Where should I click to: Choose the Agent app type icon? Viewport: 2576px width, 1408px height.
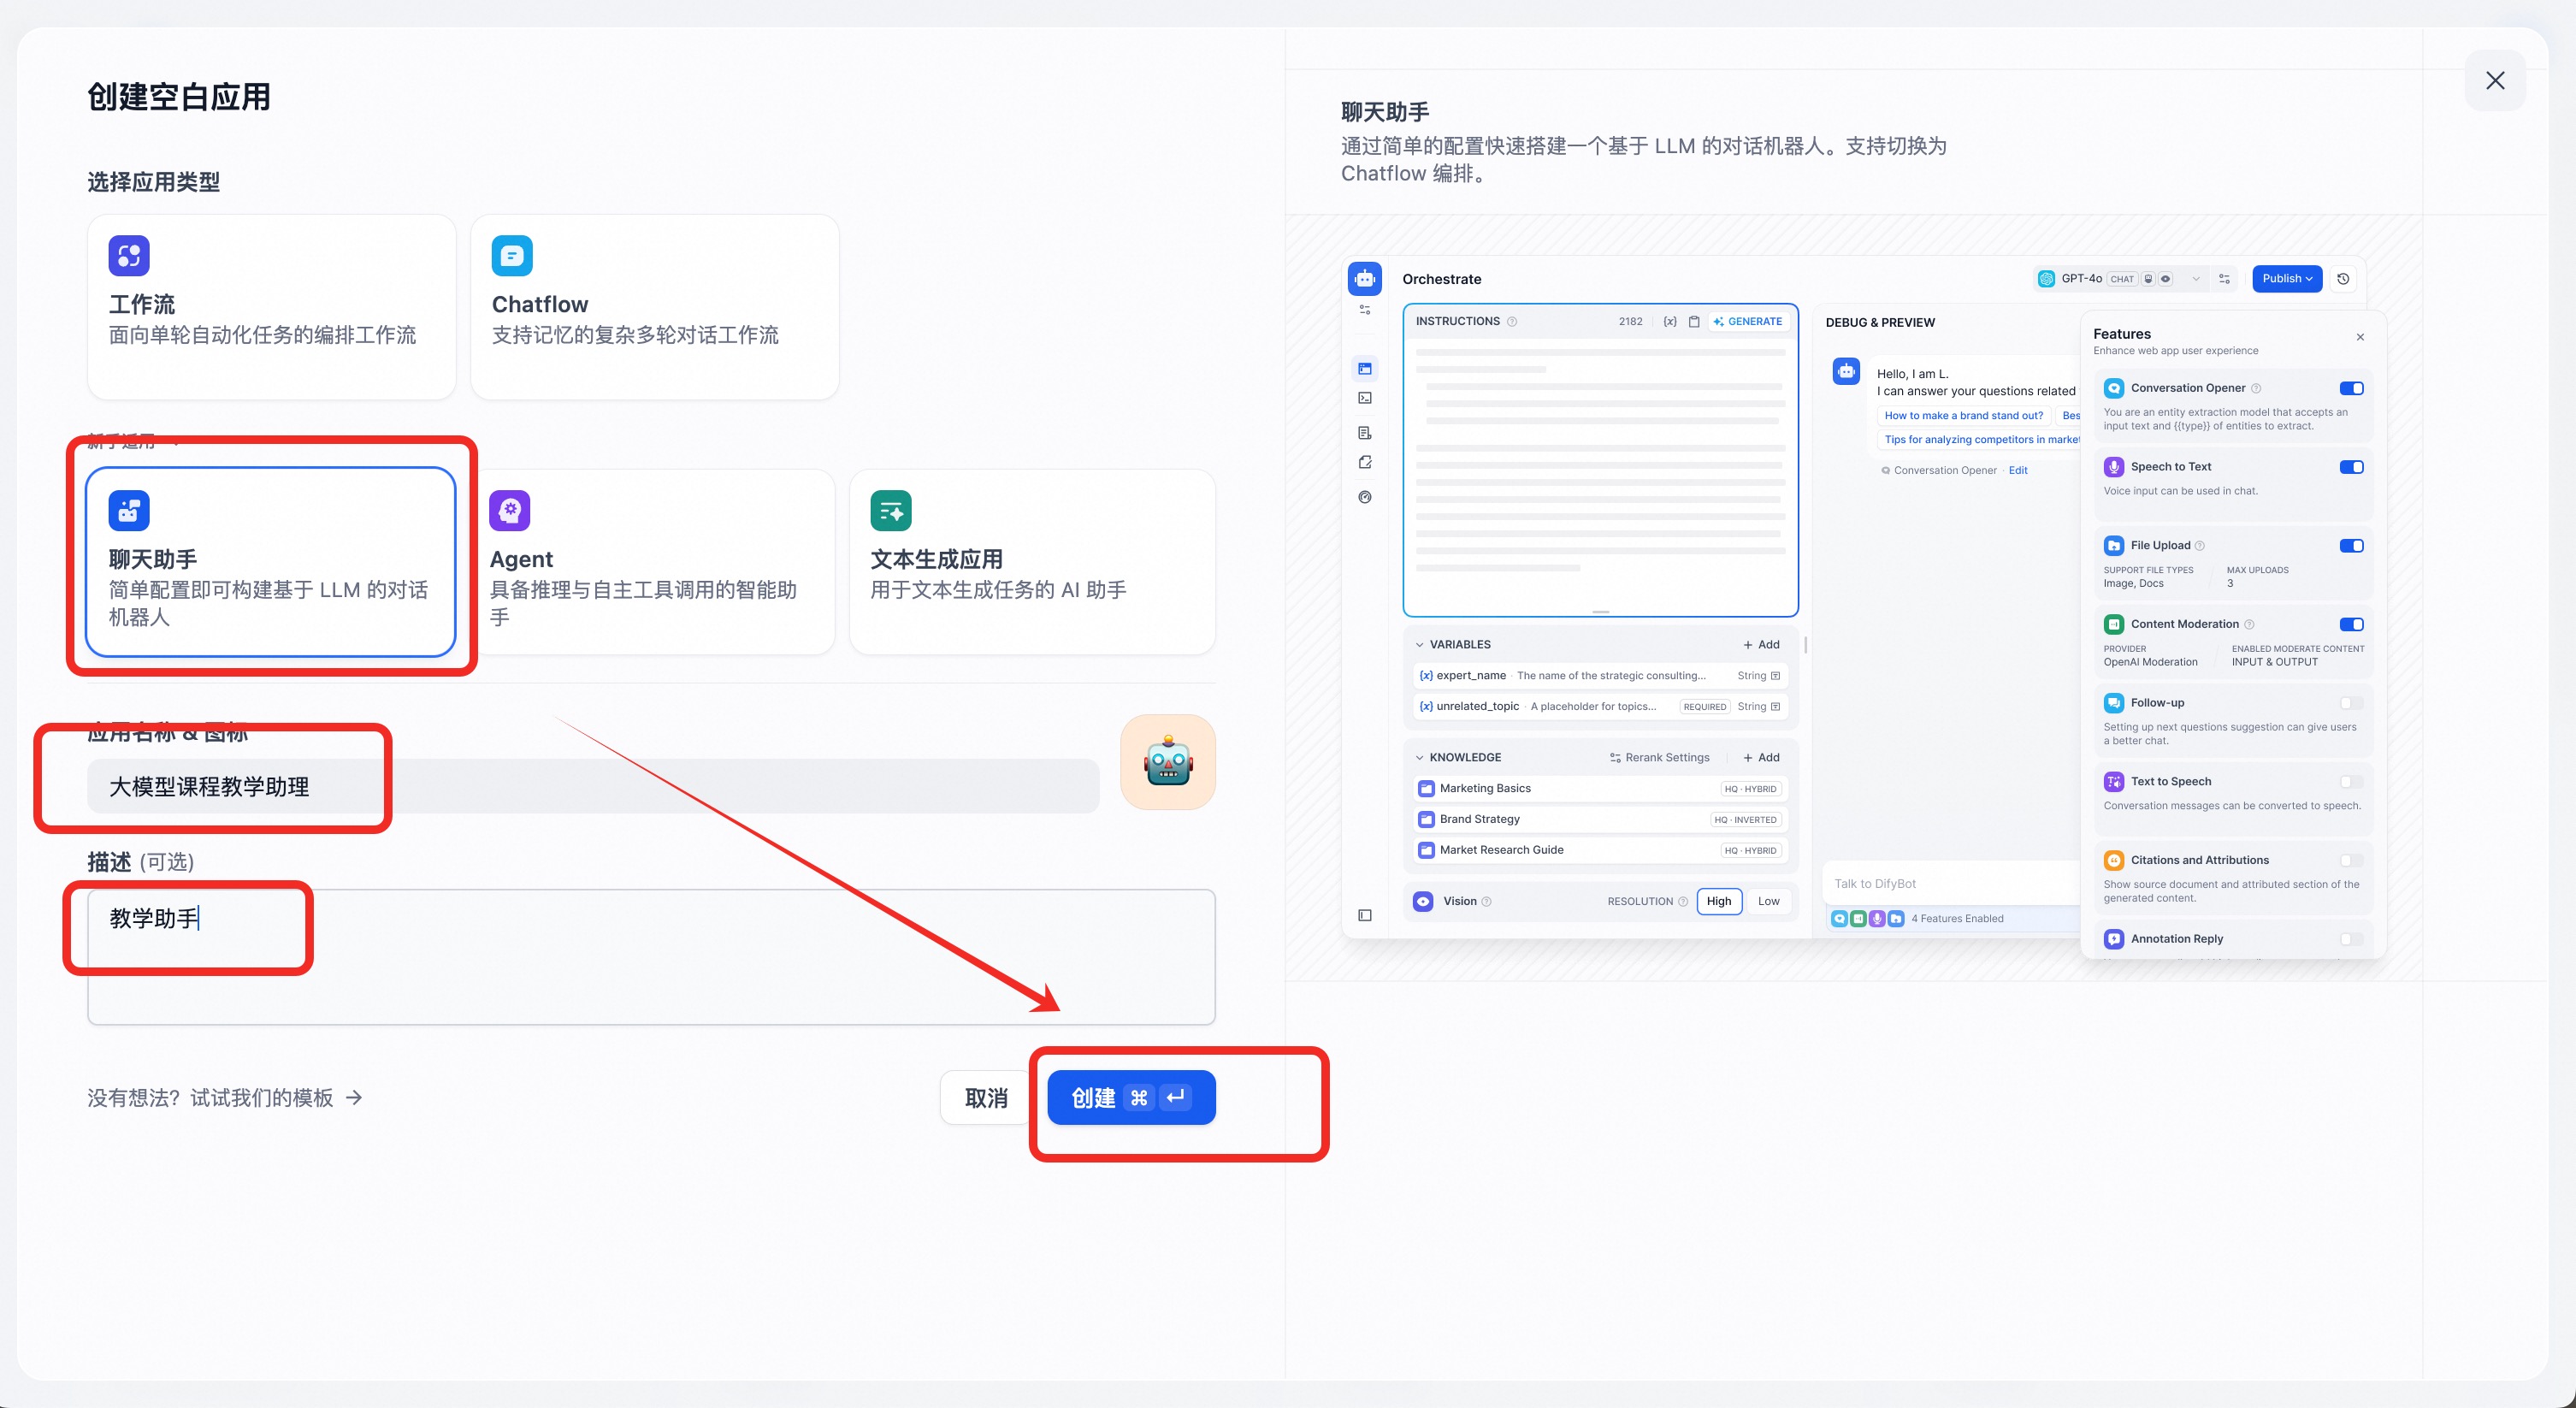tap(510, 511)
